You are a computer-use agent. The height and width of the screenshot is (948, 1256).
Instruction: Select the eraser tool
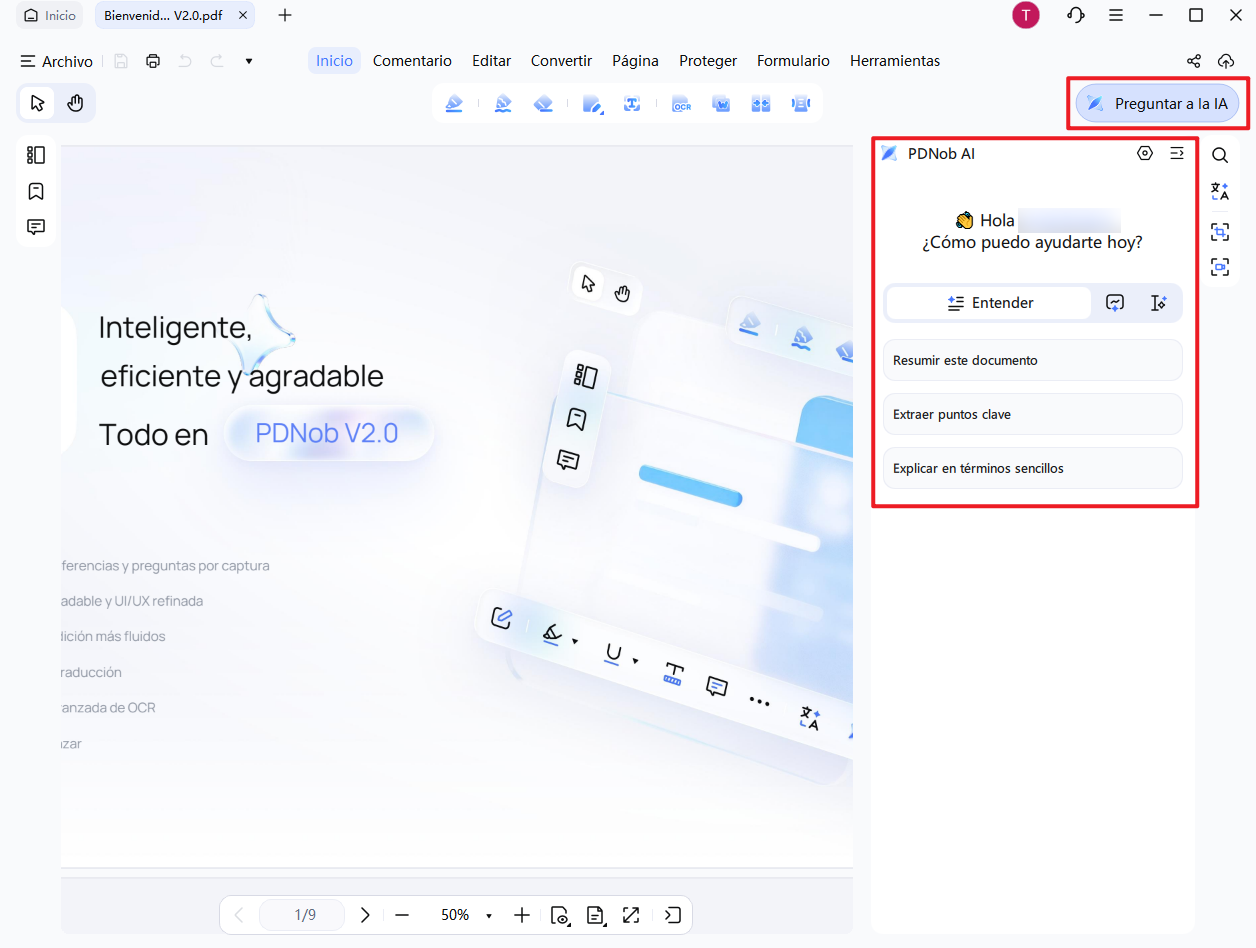click(x=543, y=103)
